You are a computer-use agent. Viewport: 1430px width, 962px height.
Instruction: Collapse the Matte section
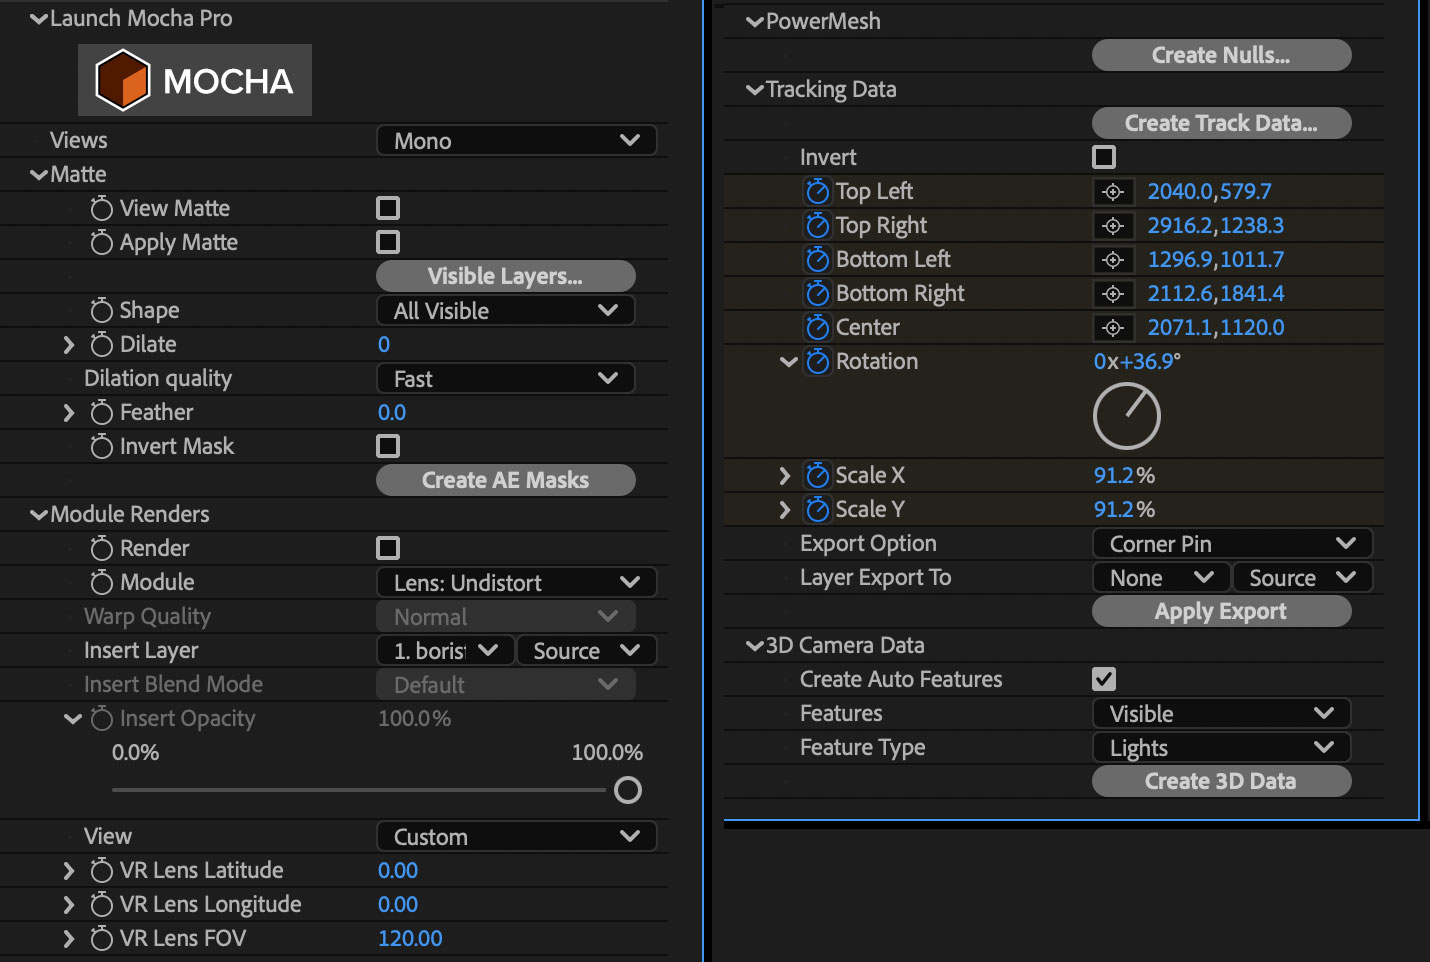39,175
